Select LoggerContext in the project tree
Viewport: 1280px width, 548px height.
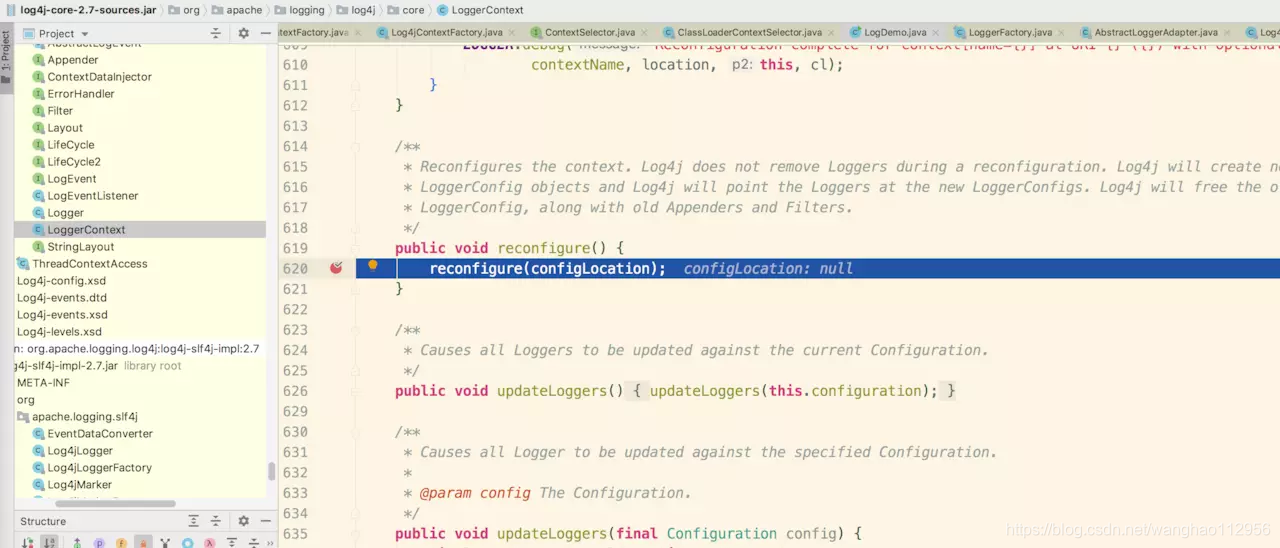pyautogui.click(x=86, y=230)
